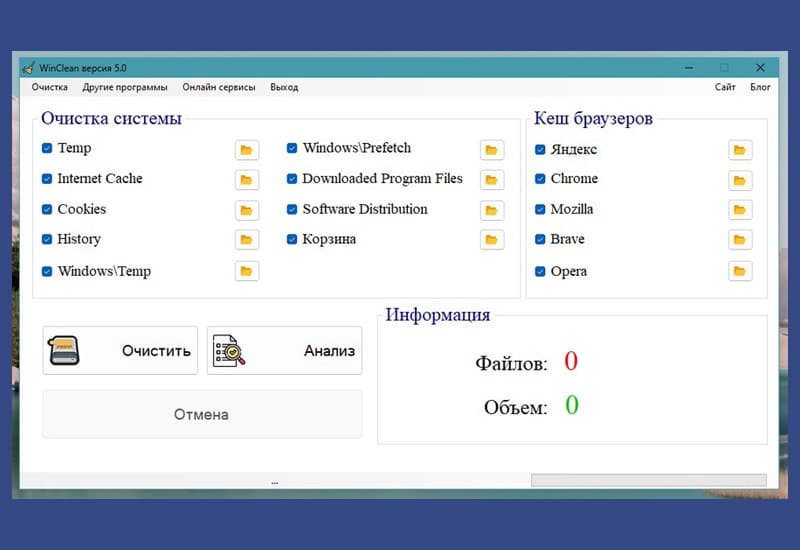Toggle the Software Distribution checkbox
The image size is (800, 550).
coord(292,209)
